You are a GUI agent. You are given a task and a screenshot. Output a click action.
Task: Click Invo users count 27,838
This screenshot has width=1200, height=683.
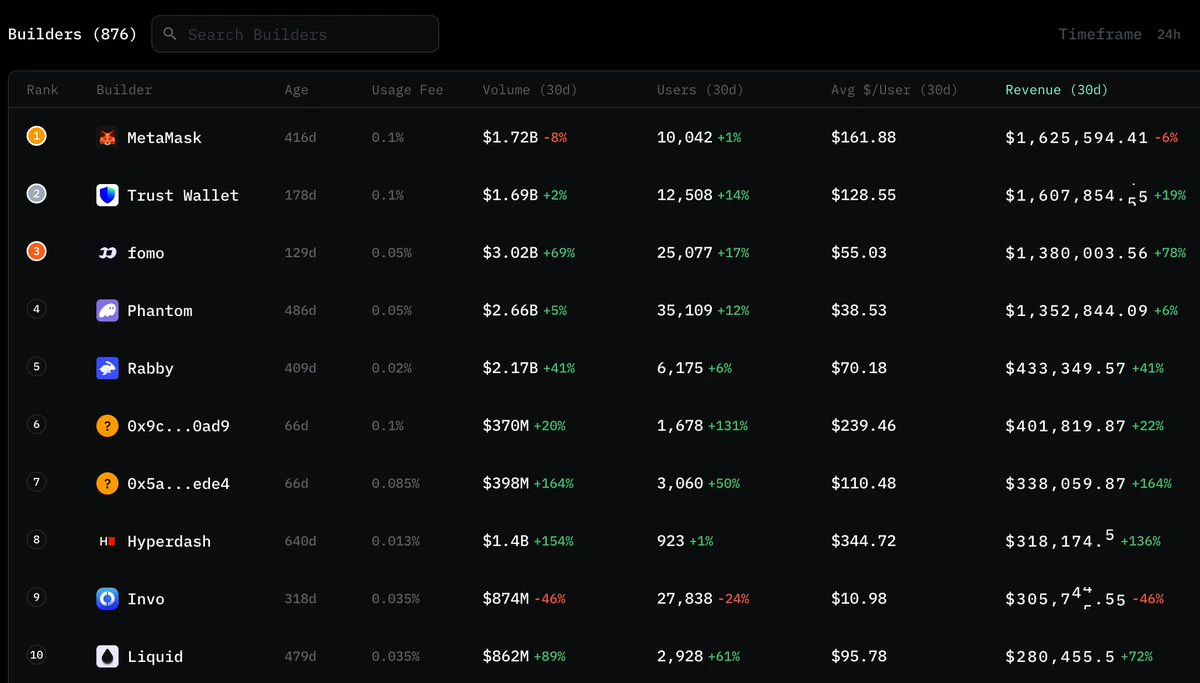coord(685,599)
